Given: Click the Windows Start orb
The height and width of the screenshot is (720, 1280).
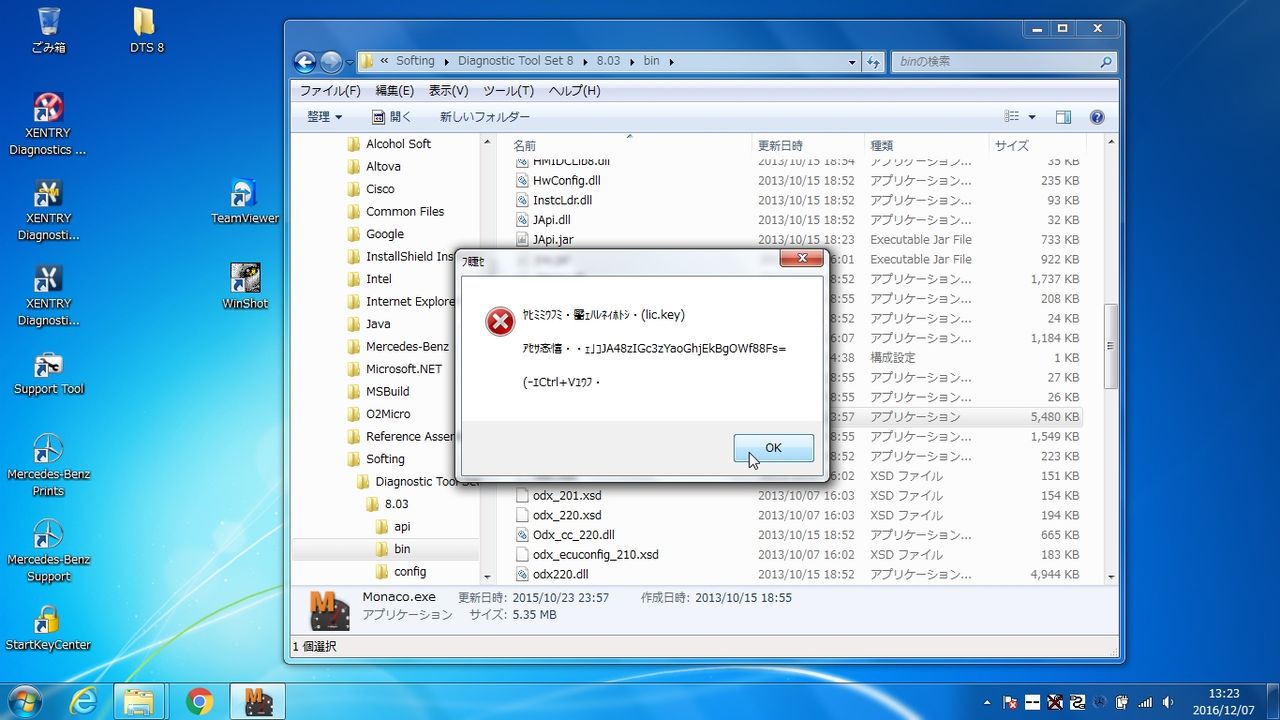Looking at the screenshot, I should point(27,701).
